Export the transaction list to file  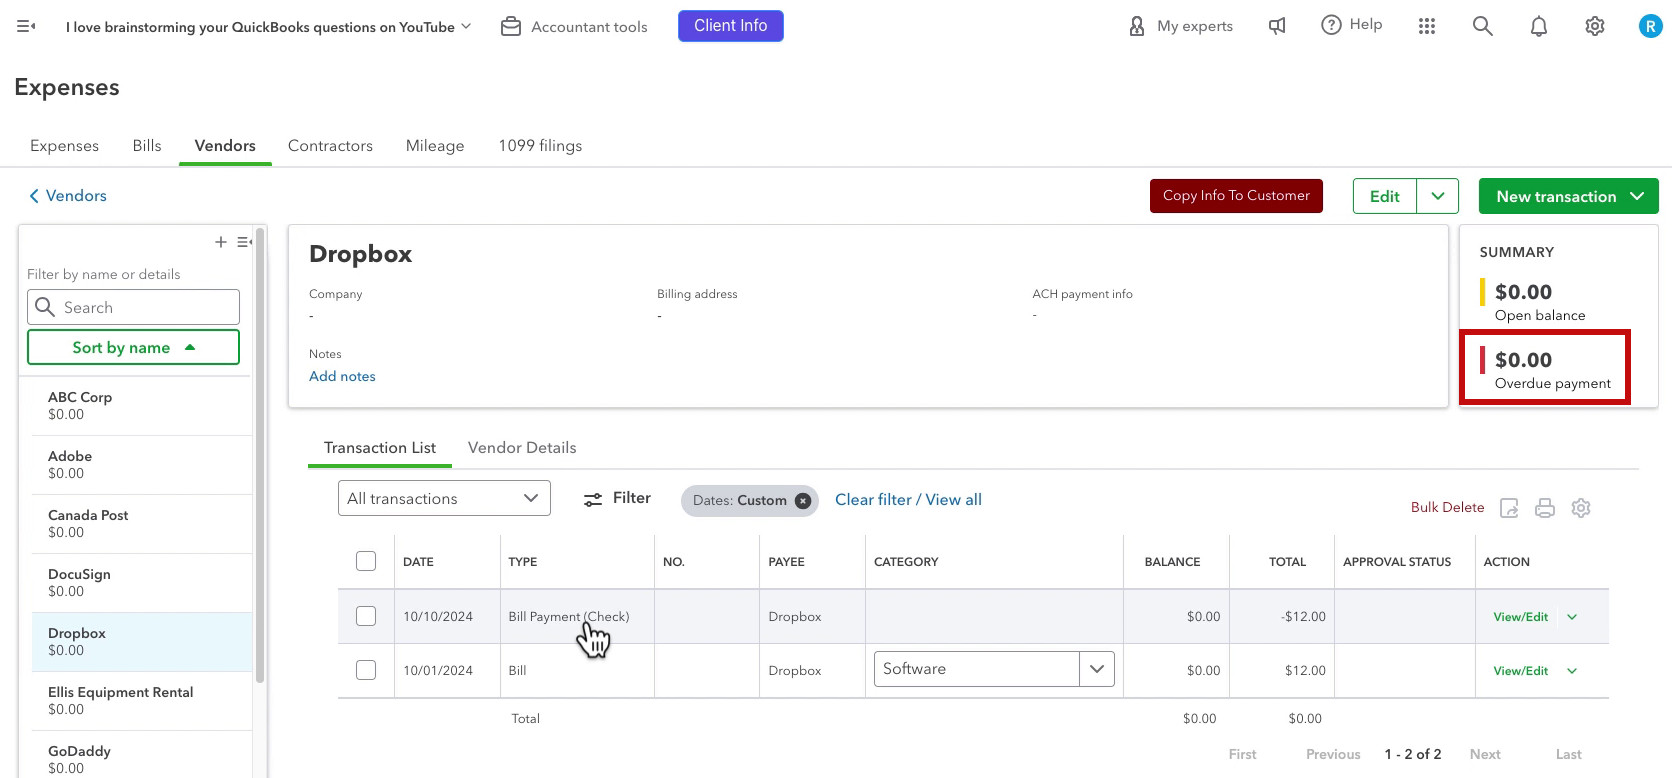tap(1509, 508)
